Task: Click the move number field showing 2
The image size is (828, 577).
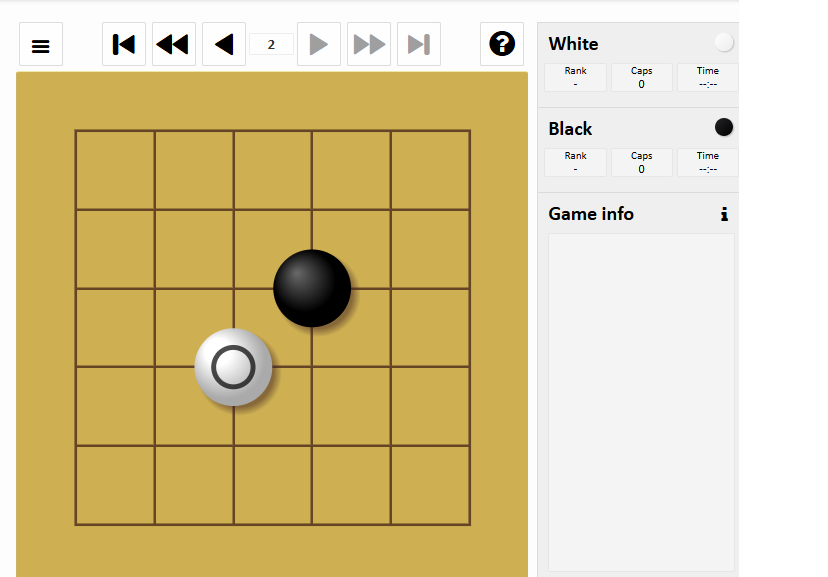Action: click(x=271, y=44)
